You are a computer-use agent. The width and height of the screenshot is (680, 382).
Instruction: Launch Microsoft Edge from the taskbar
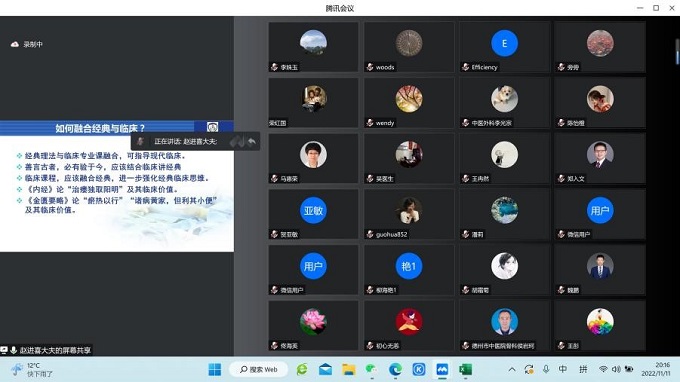pyautogui.click(x=395, y=369)
